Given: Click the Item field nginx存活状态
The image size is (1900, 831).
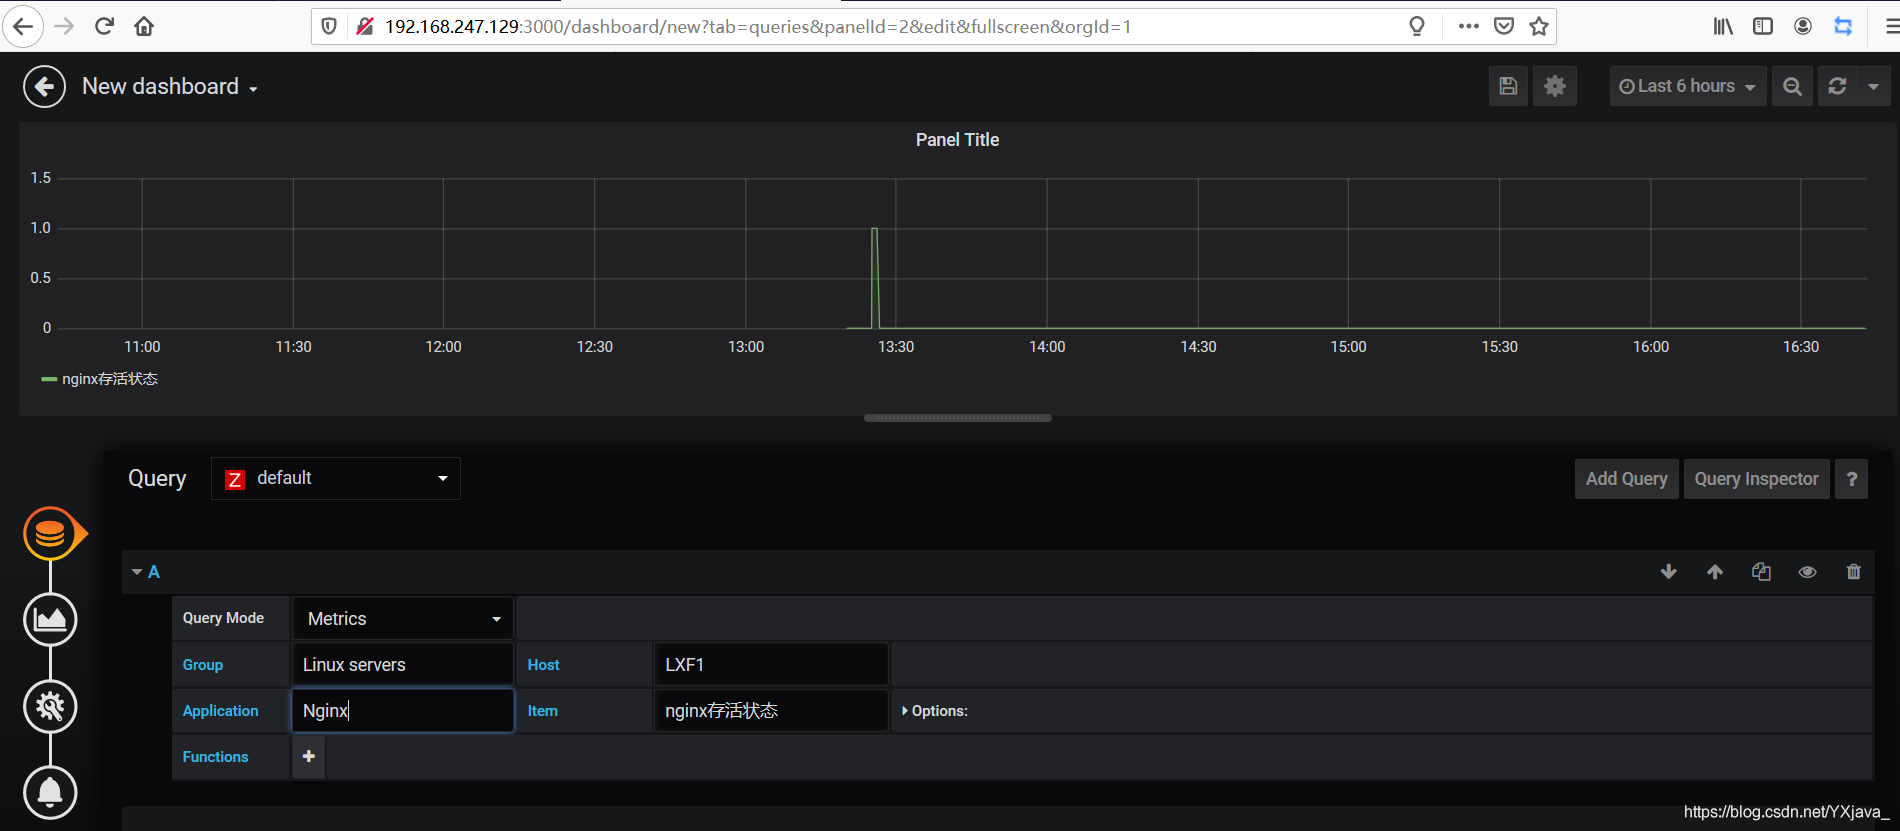Looking at the screenshot, I should tap(771, 711).
